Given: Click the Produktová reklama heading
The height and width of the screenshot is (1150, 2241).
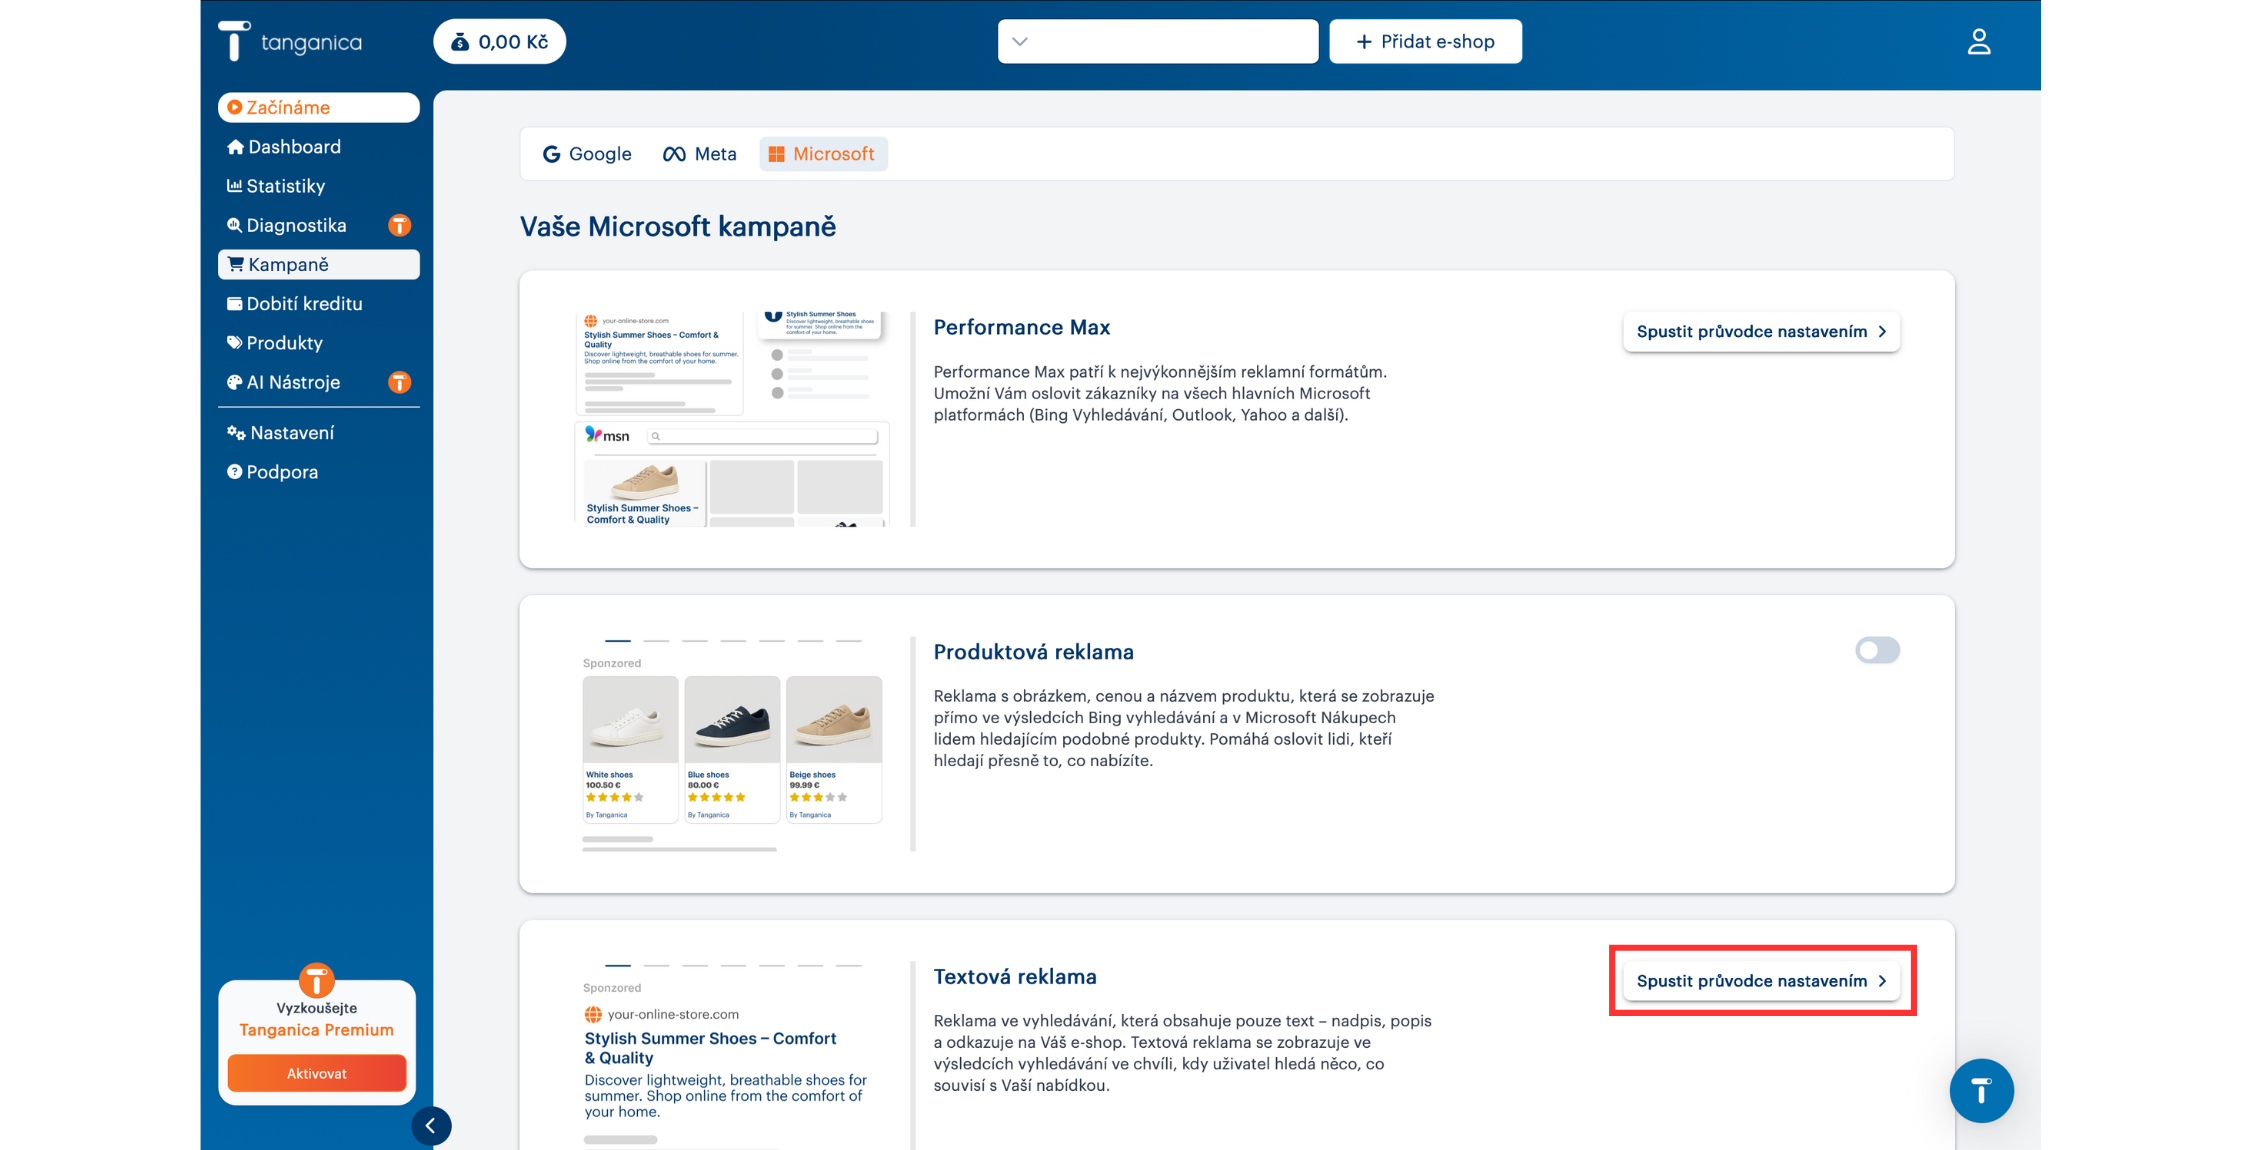Looking at the screenshot, I should click(1033, 652).
